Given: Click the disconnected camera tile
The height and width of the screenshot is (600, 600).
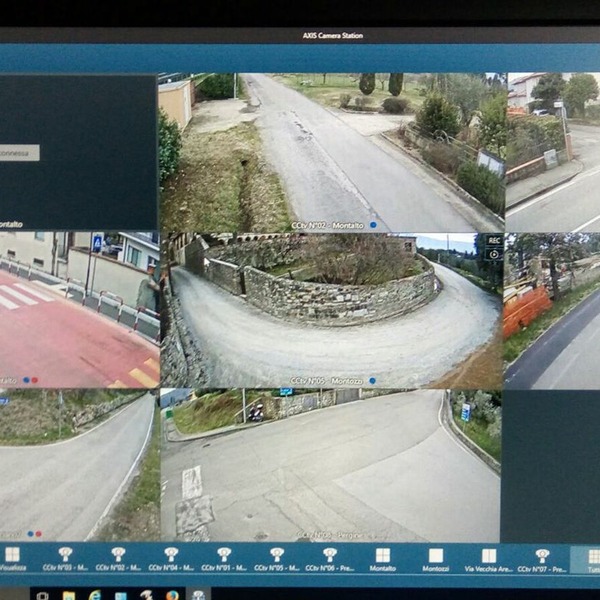Looking at the screenshot, I should click(78, 152).
